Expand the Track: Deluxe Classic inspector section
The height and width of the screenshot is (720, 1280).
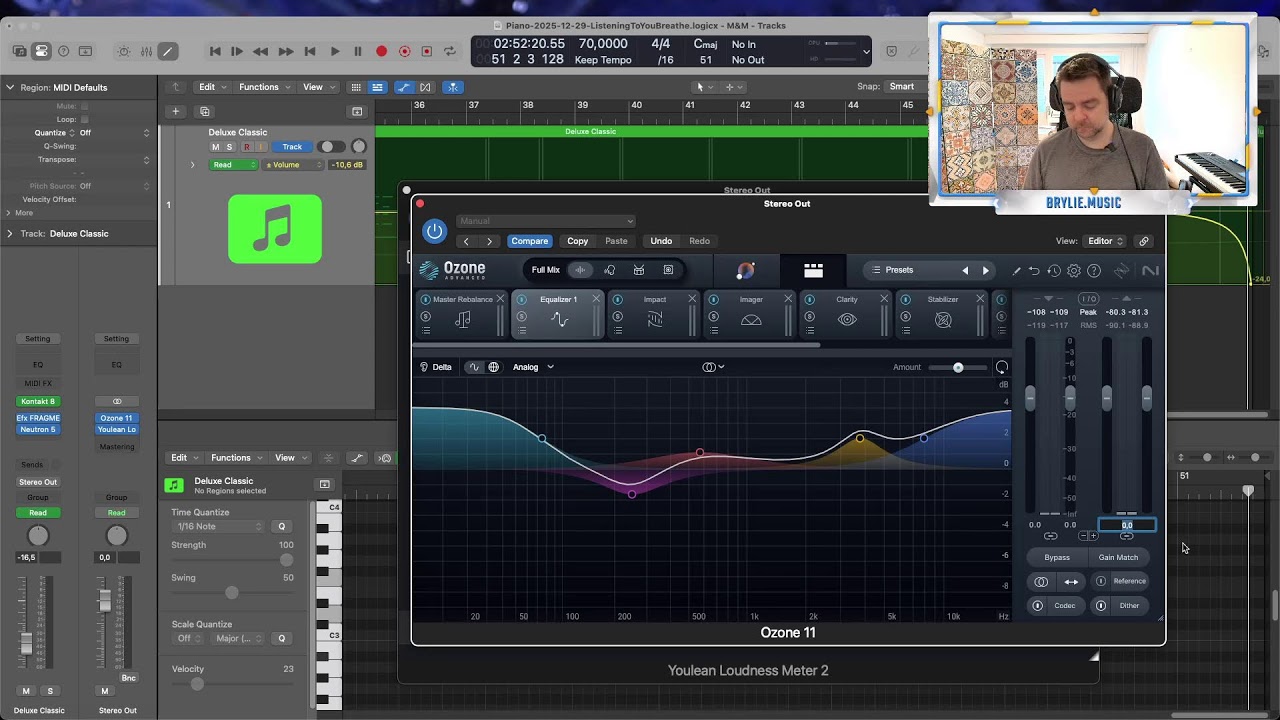tap(10, 234)
